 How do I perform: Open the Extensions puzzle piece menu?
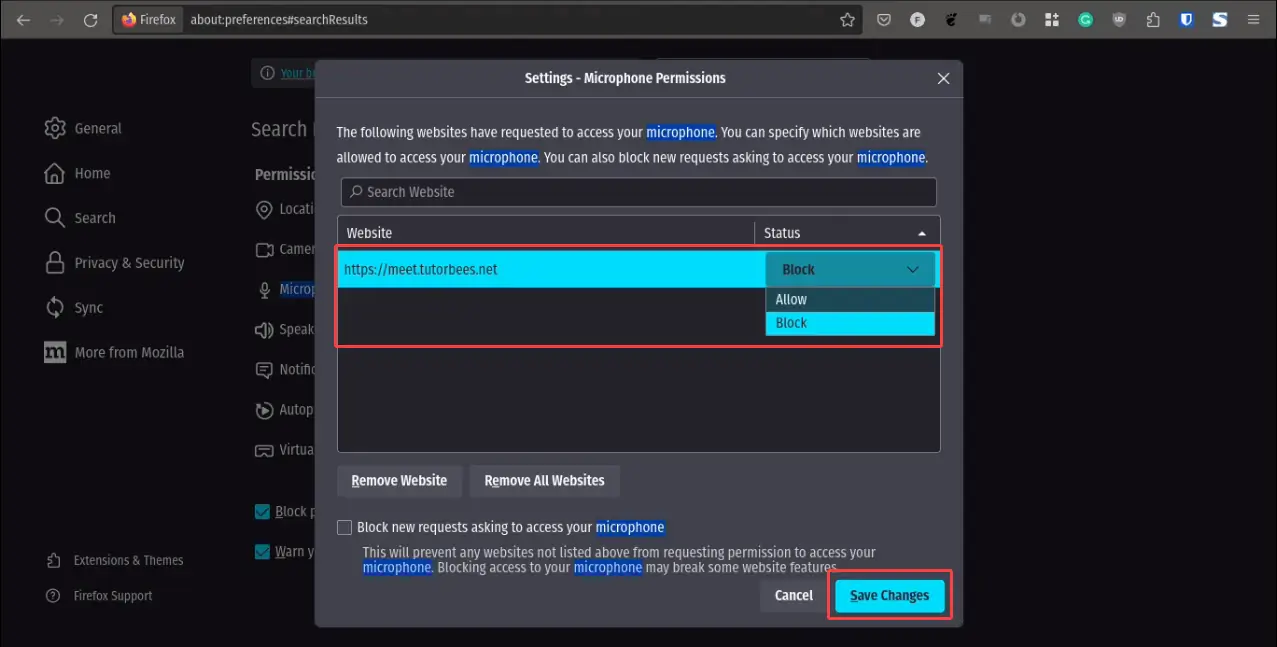[x=1153, y=20]
